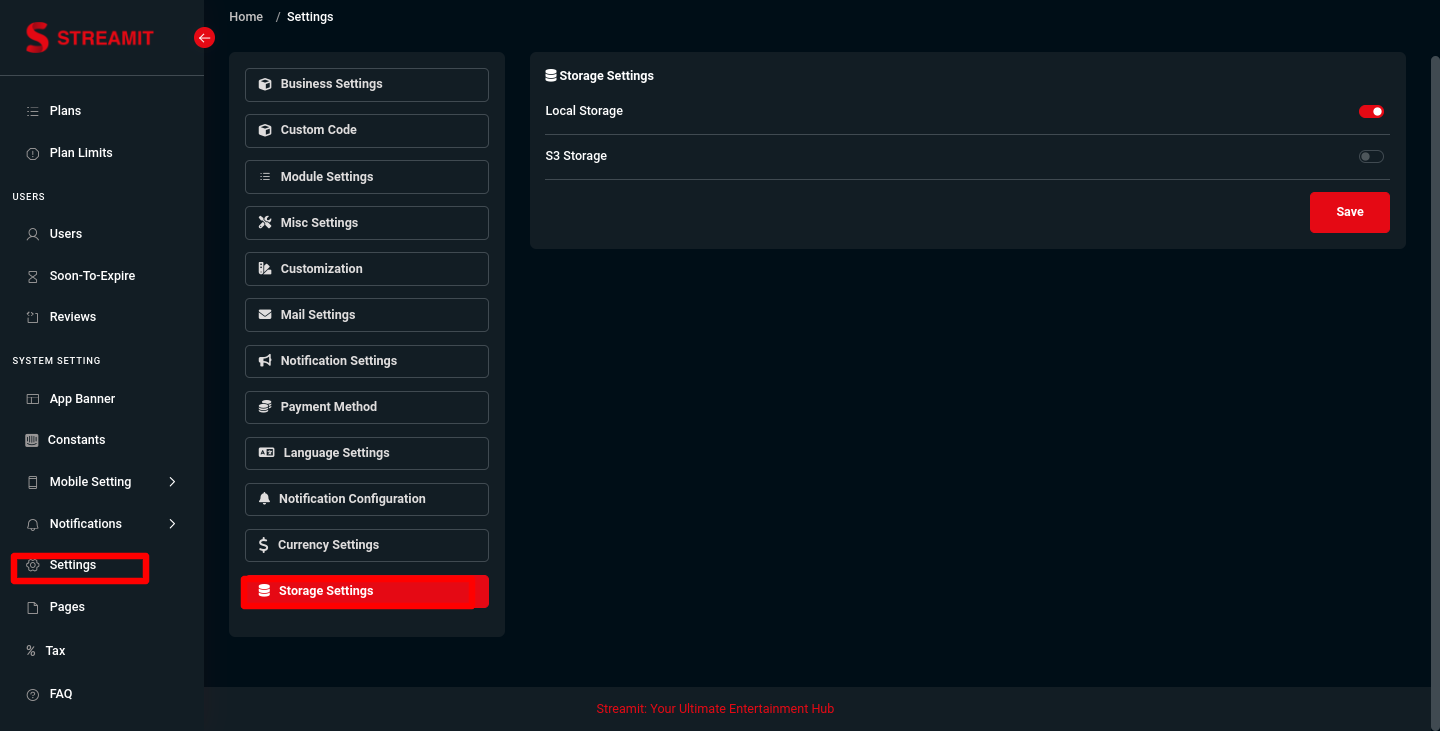1440x731 pixels.
Task: Open the Notification Configuration tab
Action: point(367,499)
